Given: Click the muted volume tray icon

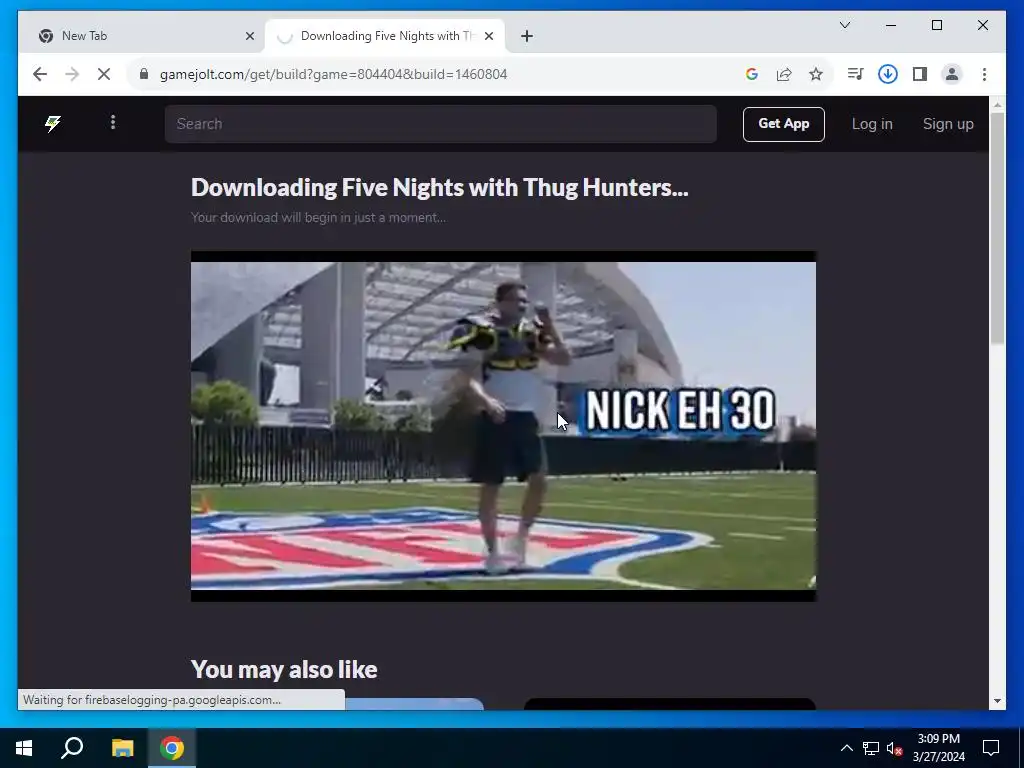Looking at the screenshot, I should [x=895, y=748].
